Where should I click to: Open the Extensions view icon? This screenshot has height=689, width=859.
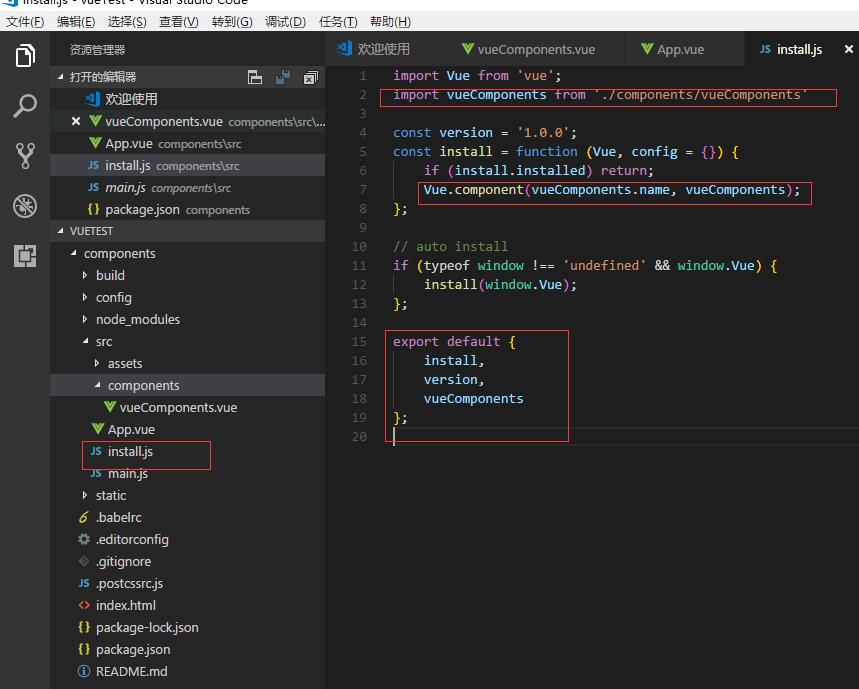25,256
